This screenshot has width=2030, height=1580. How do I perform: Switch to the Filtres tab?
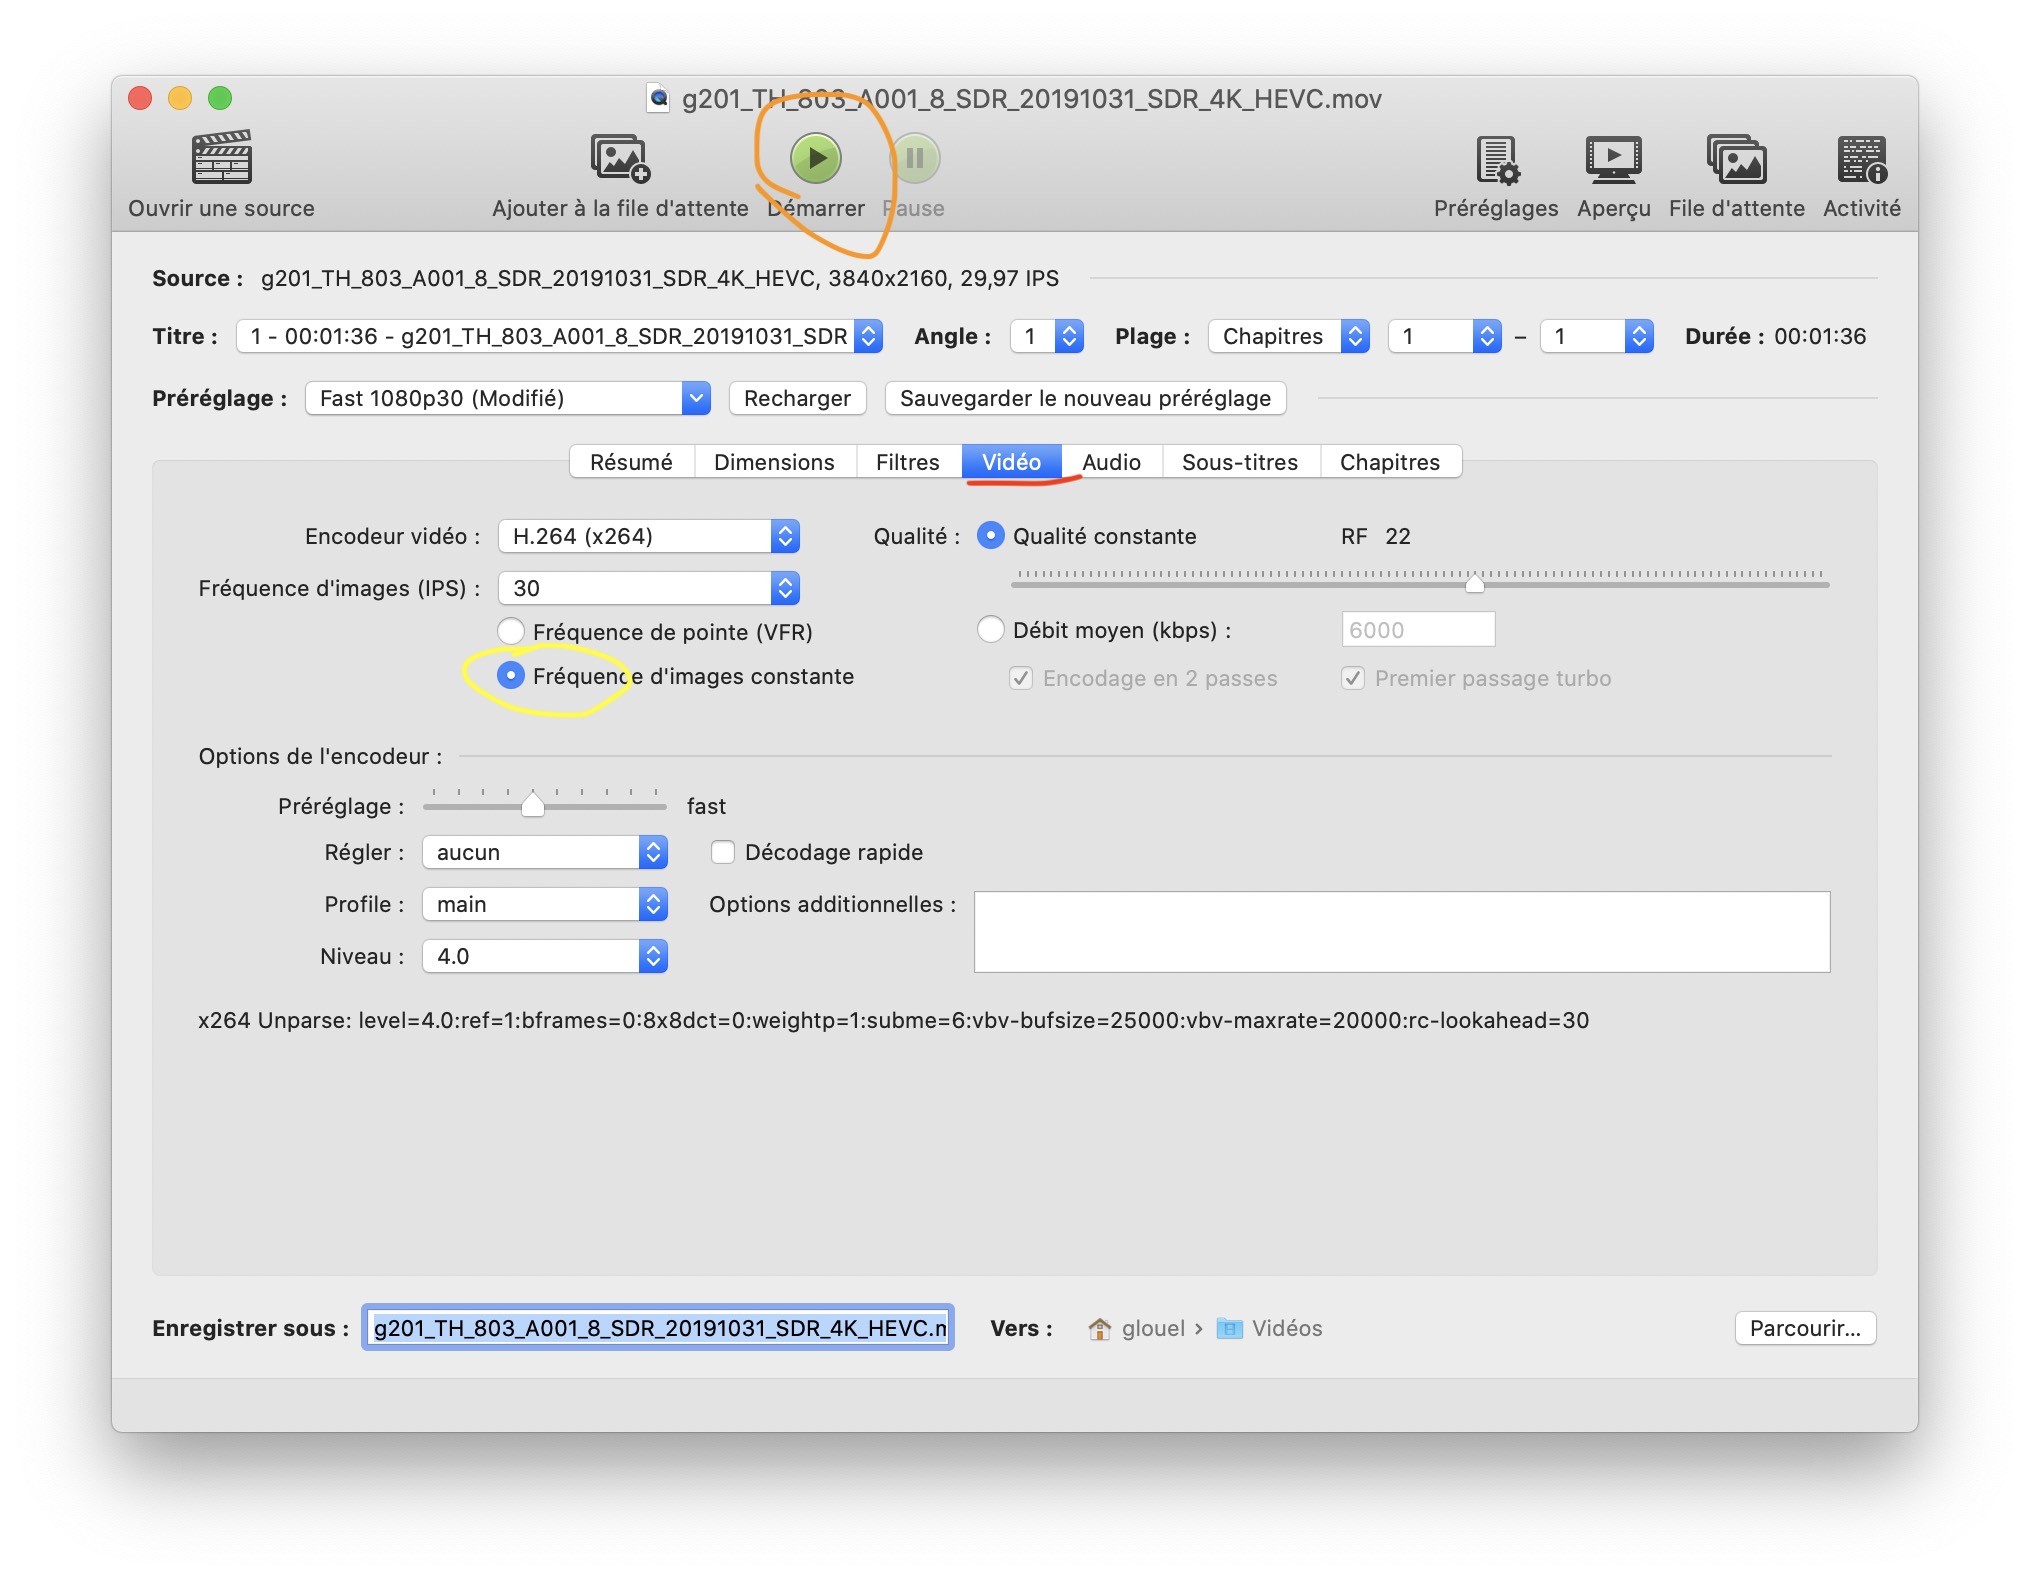coord(907,462)
